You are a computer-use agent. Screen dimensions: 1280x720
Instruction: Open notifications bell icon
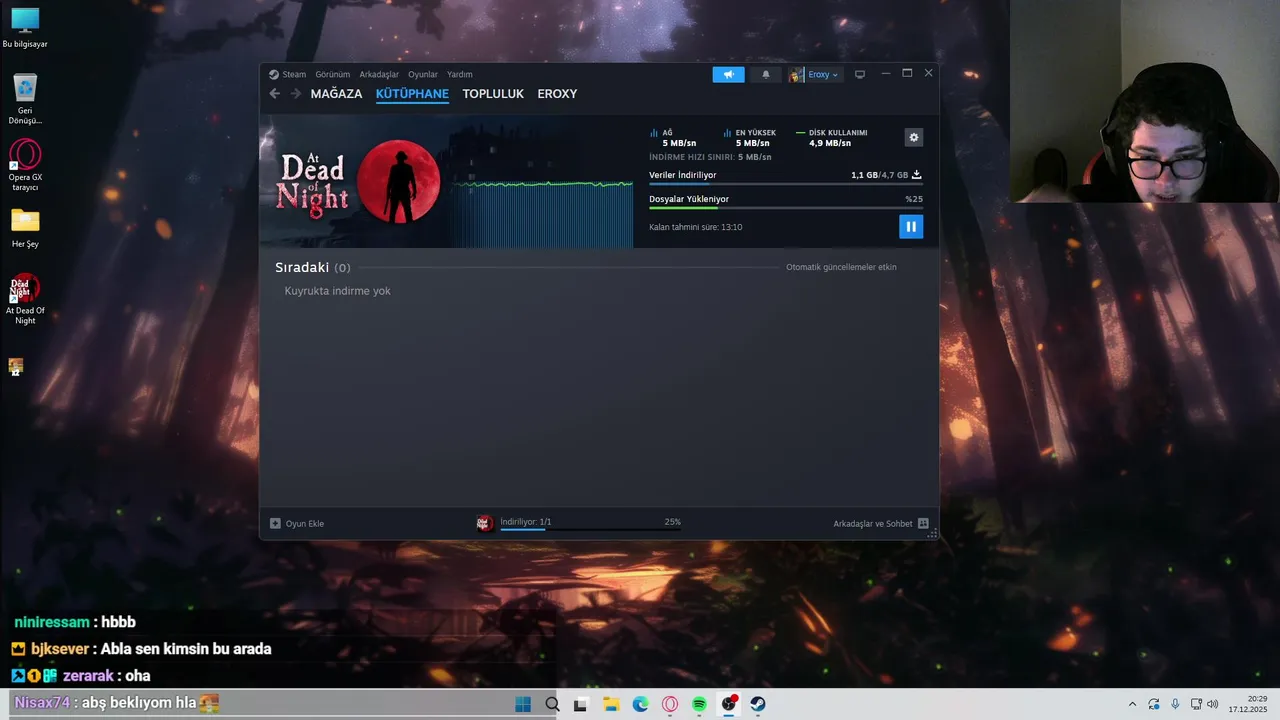(766, 74)
